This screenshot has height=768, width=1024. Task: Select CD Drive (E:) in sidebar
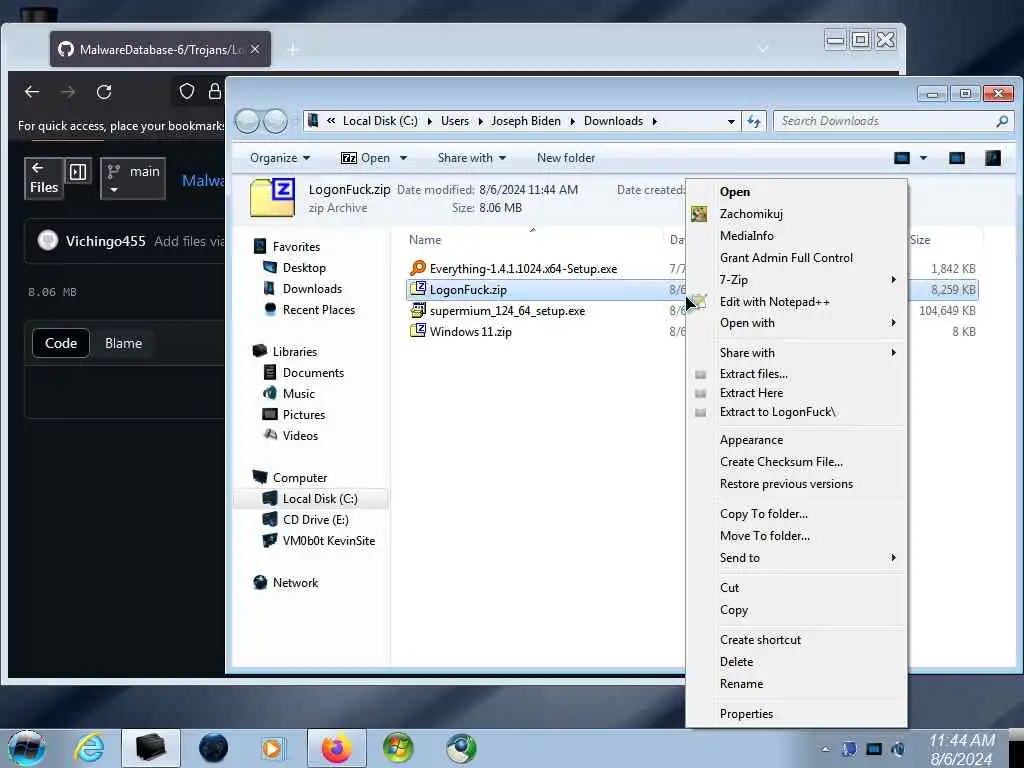pyautogui.click(x=315, y=520)
